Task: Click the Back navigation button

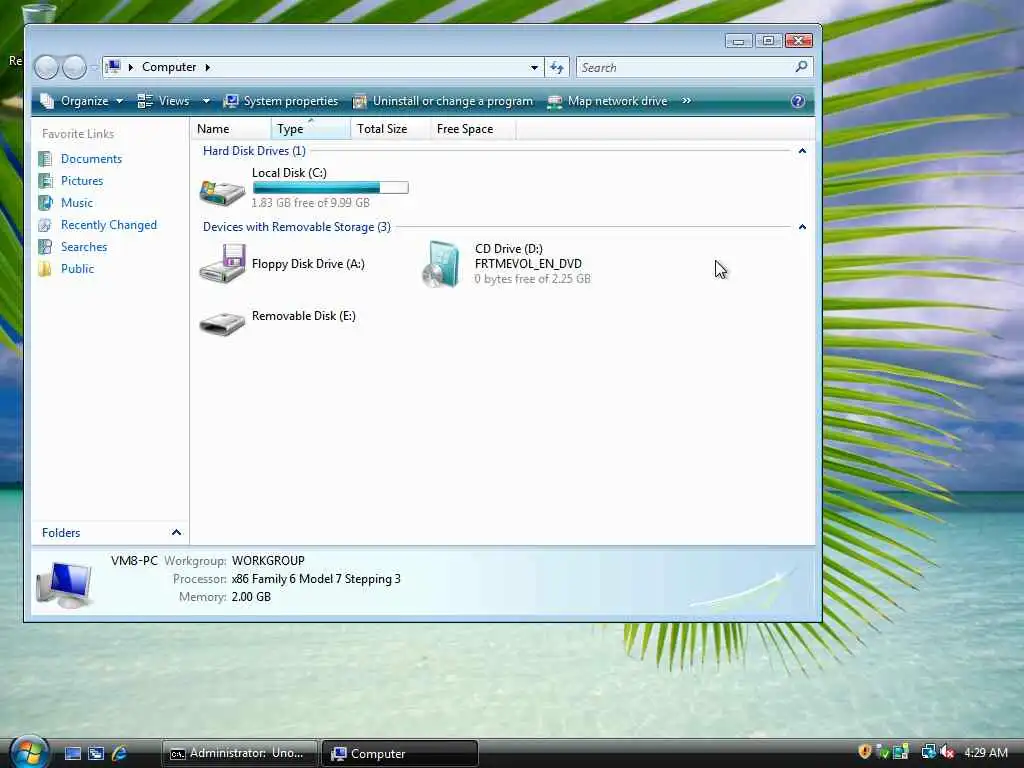Action: click(x=46, y=67)
